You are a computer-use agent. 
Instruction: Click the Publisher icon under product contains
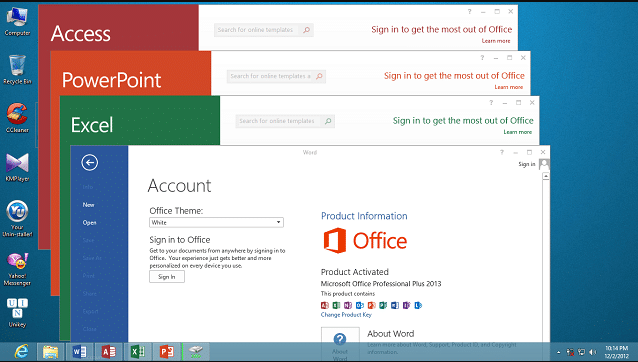pyautogui.click(x=383, y=305)
